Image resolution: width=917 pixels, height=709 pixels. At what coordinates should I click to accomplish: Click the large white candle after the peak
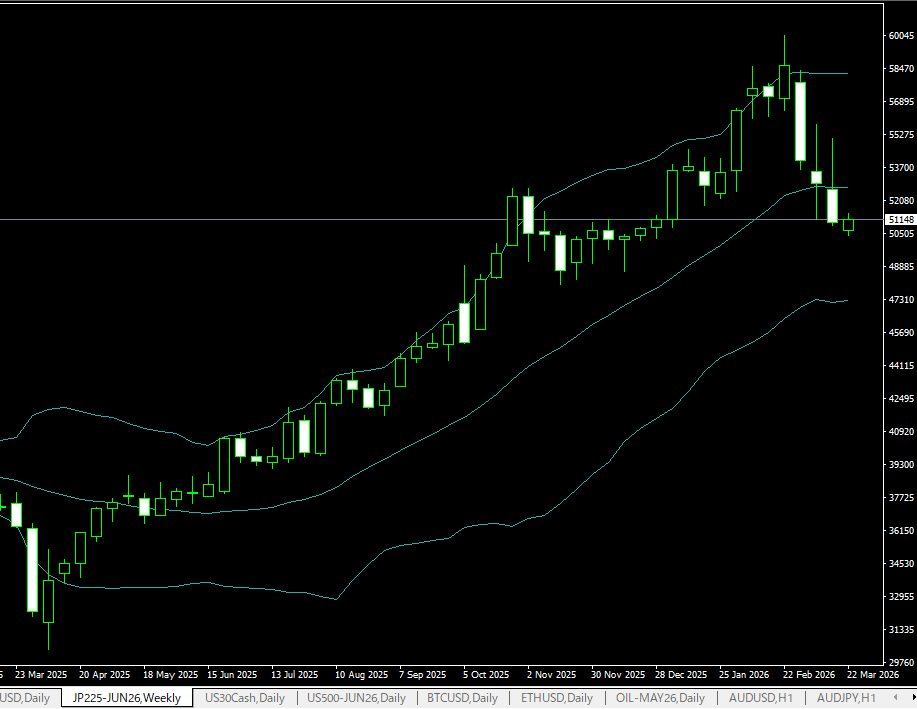coord(800,120)
